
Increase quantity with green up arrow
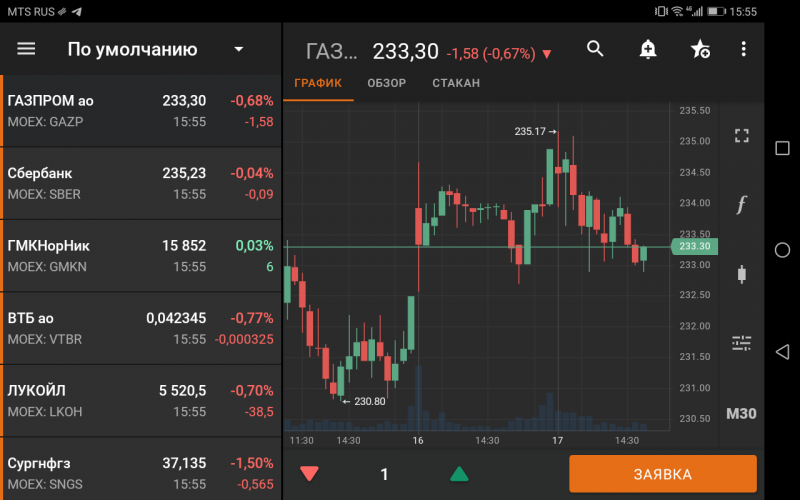point(458,474)
